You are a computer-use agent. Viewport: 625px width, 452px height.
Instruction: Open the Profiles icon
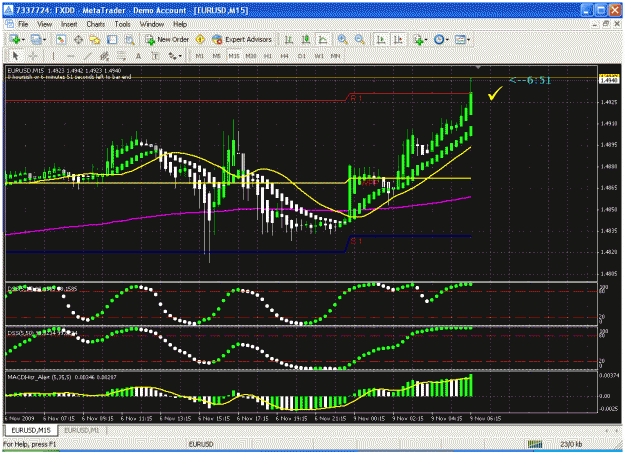pos(36,39)
